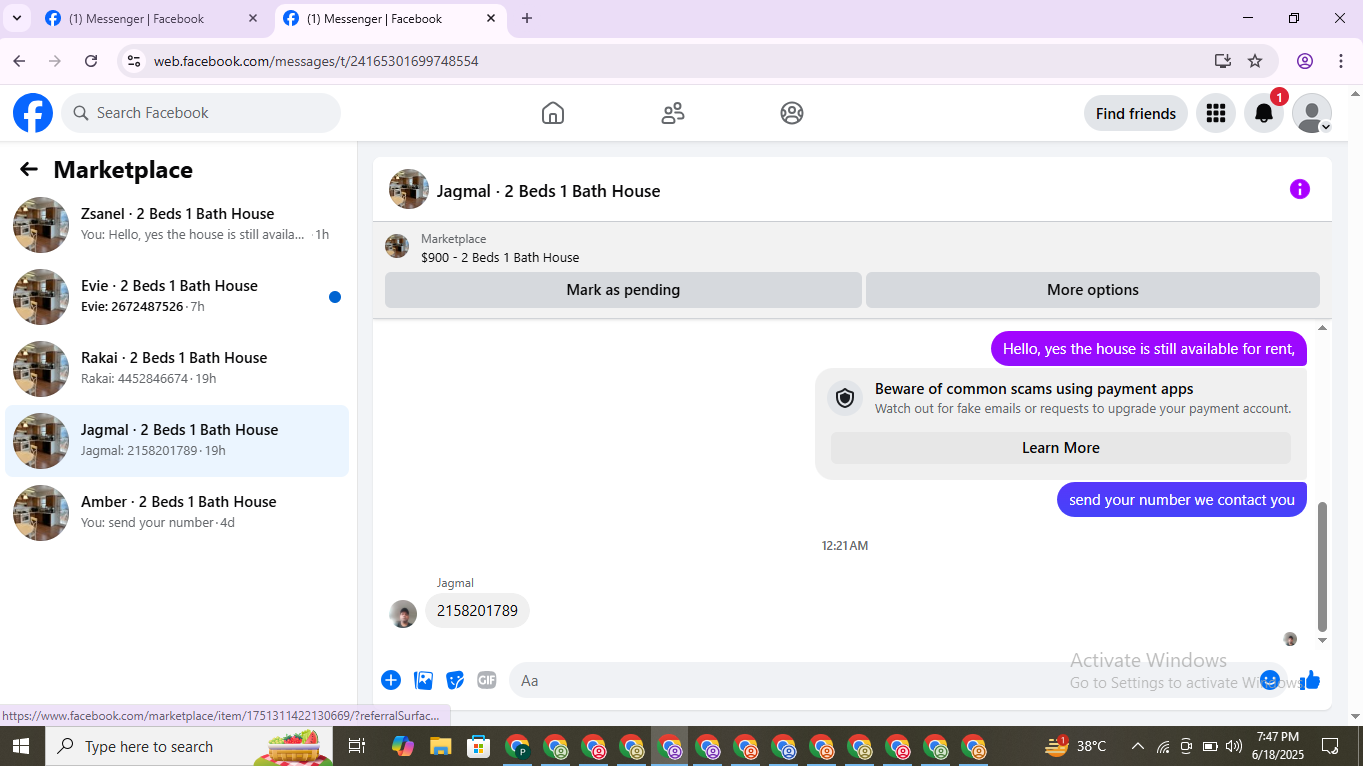Click the chat scrollbar thumb
This screenshot has height=766, width=1363.
(1322, 566)
